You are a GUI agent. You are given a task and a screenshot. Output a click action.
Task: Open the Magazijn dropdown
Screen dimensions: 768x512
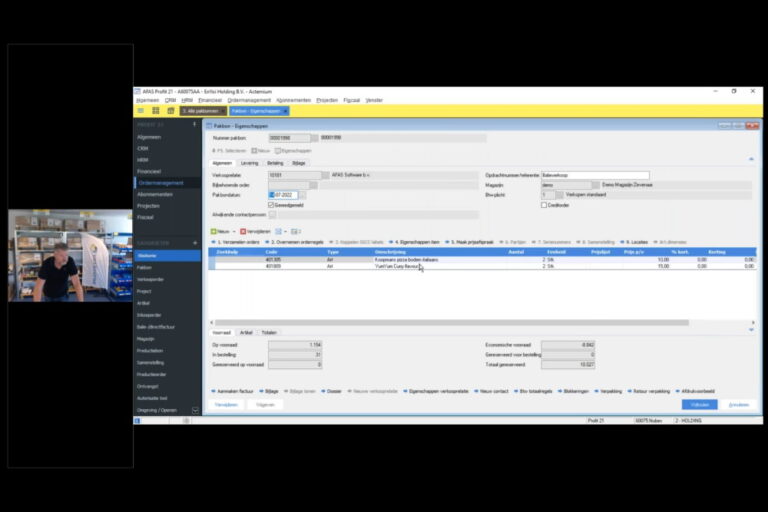click(x=595, y=185)
